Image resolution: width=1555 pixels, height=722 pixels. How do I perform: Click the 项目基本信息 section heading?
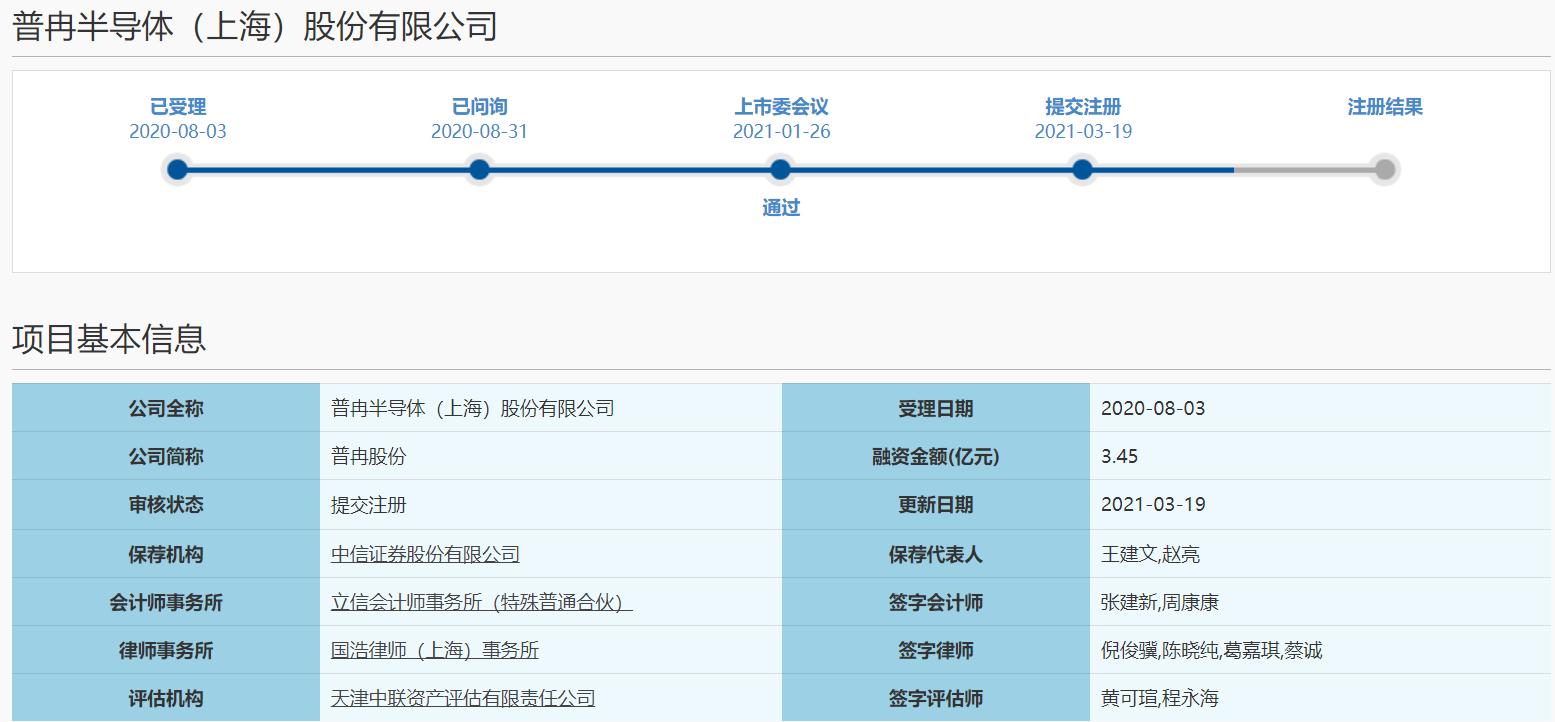(x=109, y=339)
